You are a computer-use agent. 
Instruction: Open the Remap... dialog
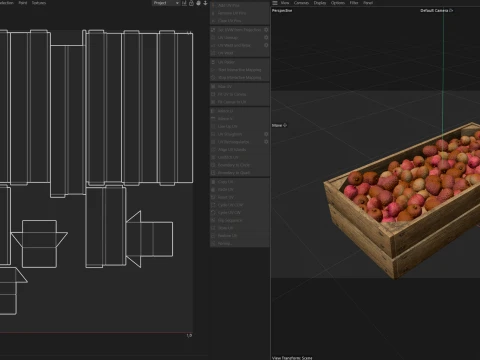tap(240, 243)
